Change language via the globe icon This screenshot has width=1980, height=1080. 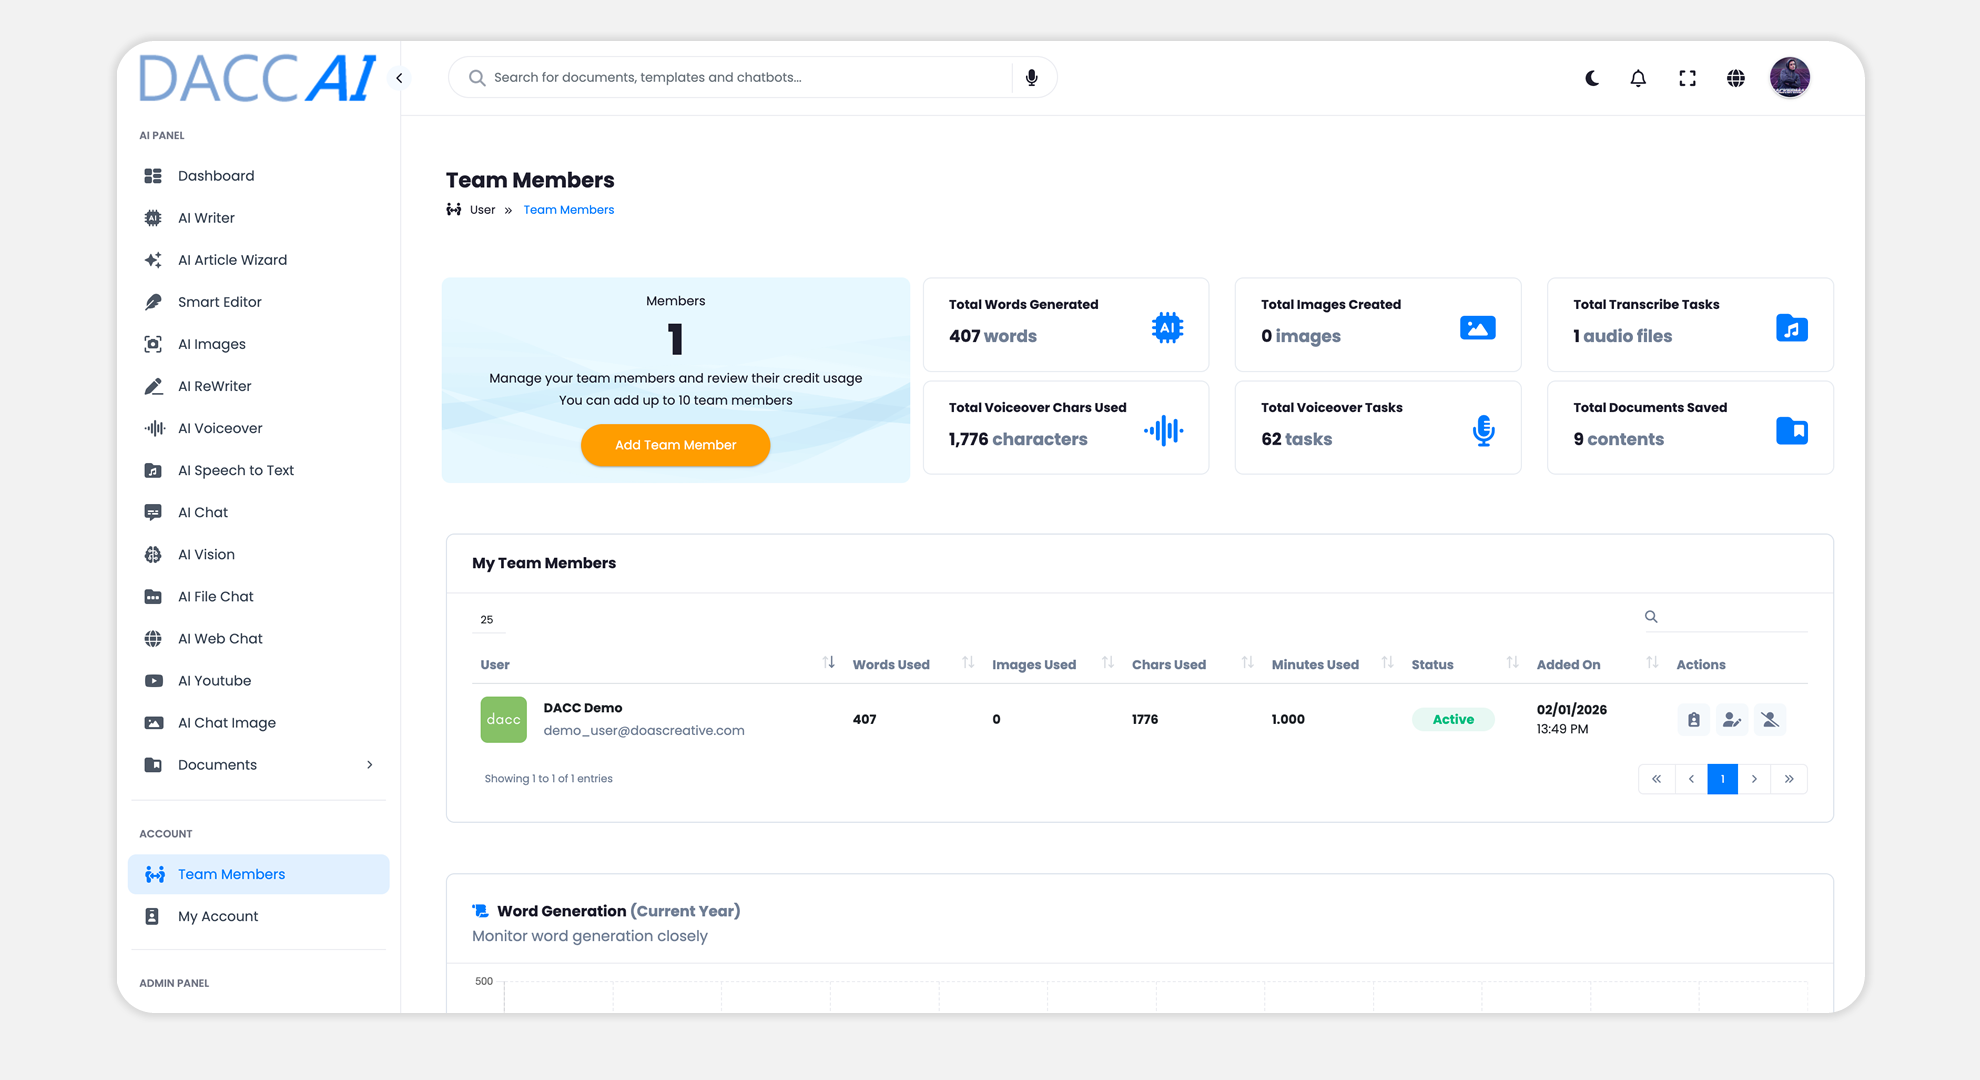point(1736,77)
